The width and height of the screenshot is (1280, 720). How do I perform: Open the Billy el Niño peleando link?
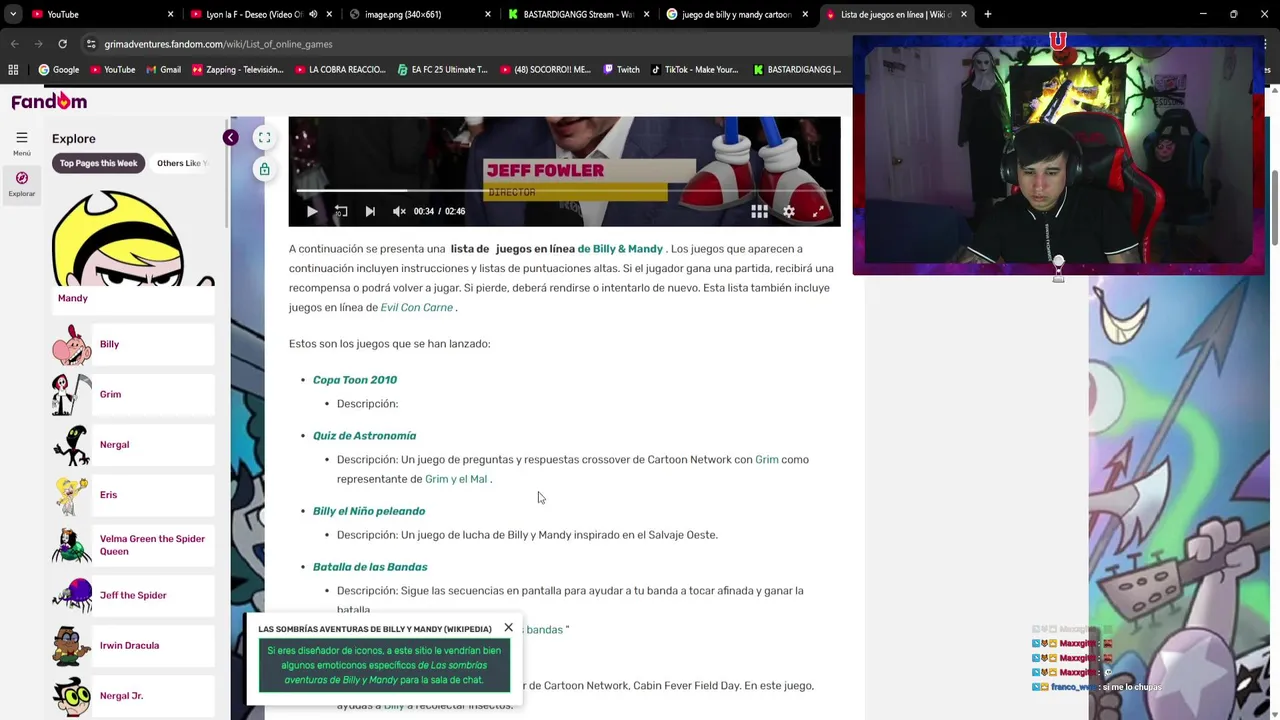pos(369,511)
